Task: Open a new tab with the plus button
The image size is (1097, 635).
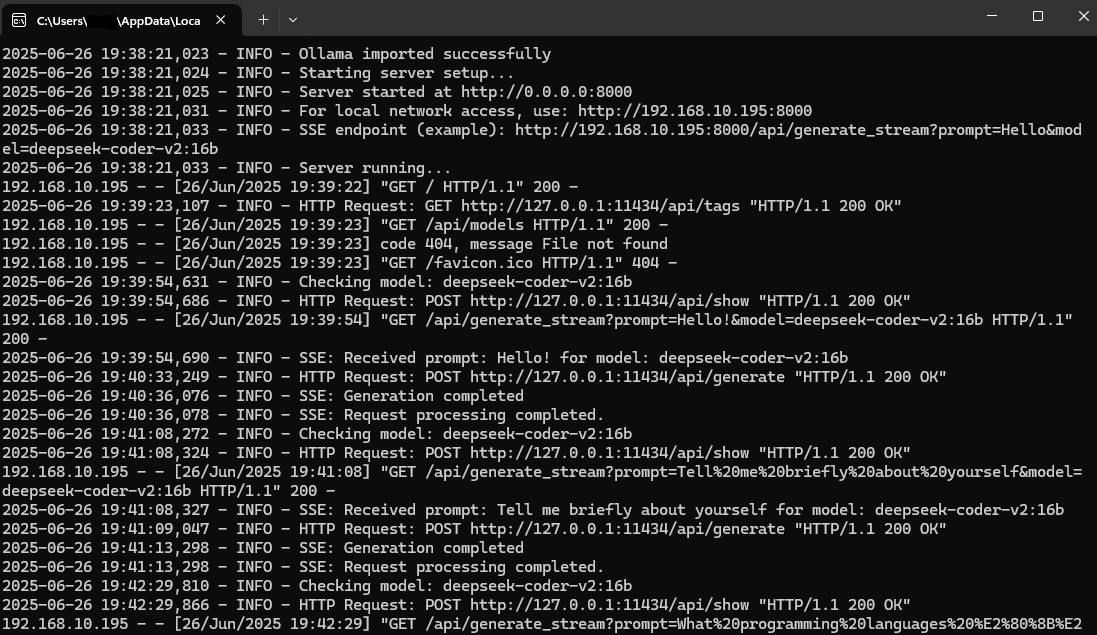Action: pos(263,20)
